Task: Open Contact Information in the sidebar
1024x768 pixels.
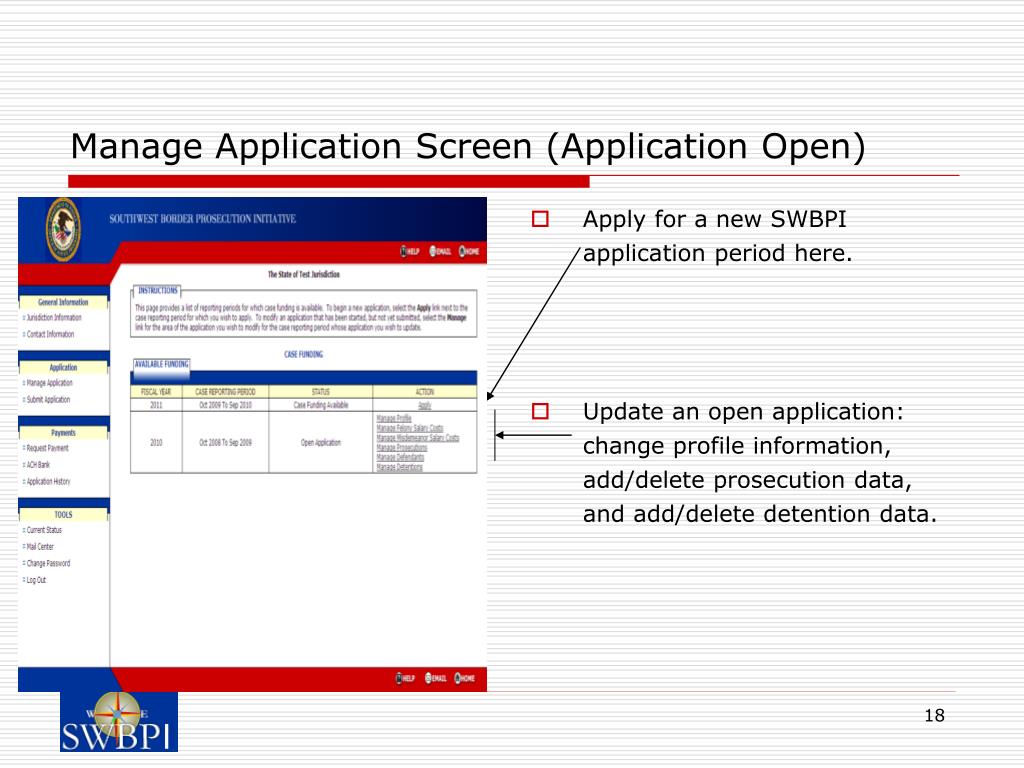Action: pos(50,334)
